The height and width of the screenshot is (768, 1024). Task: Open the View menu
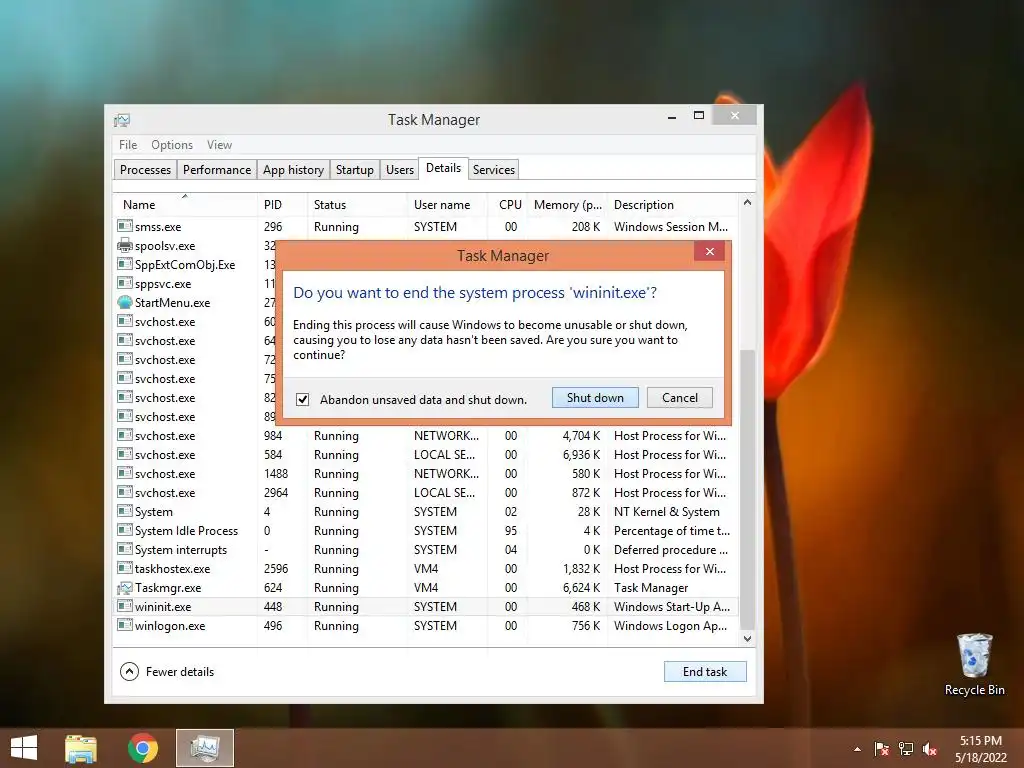pos(219,145)
